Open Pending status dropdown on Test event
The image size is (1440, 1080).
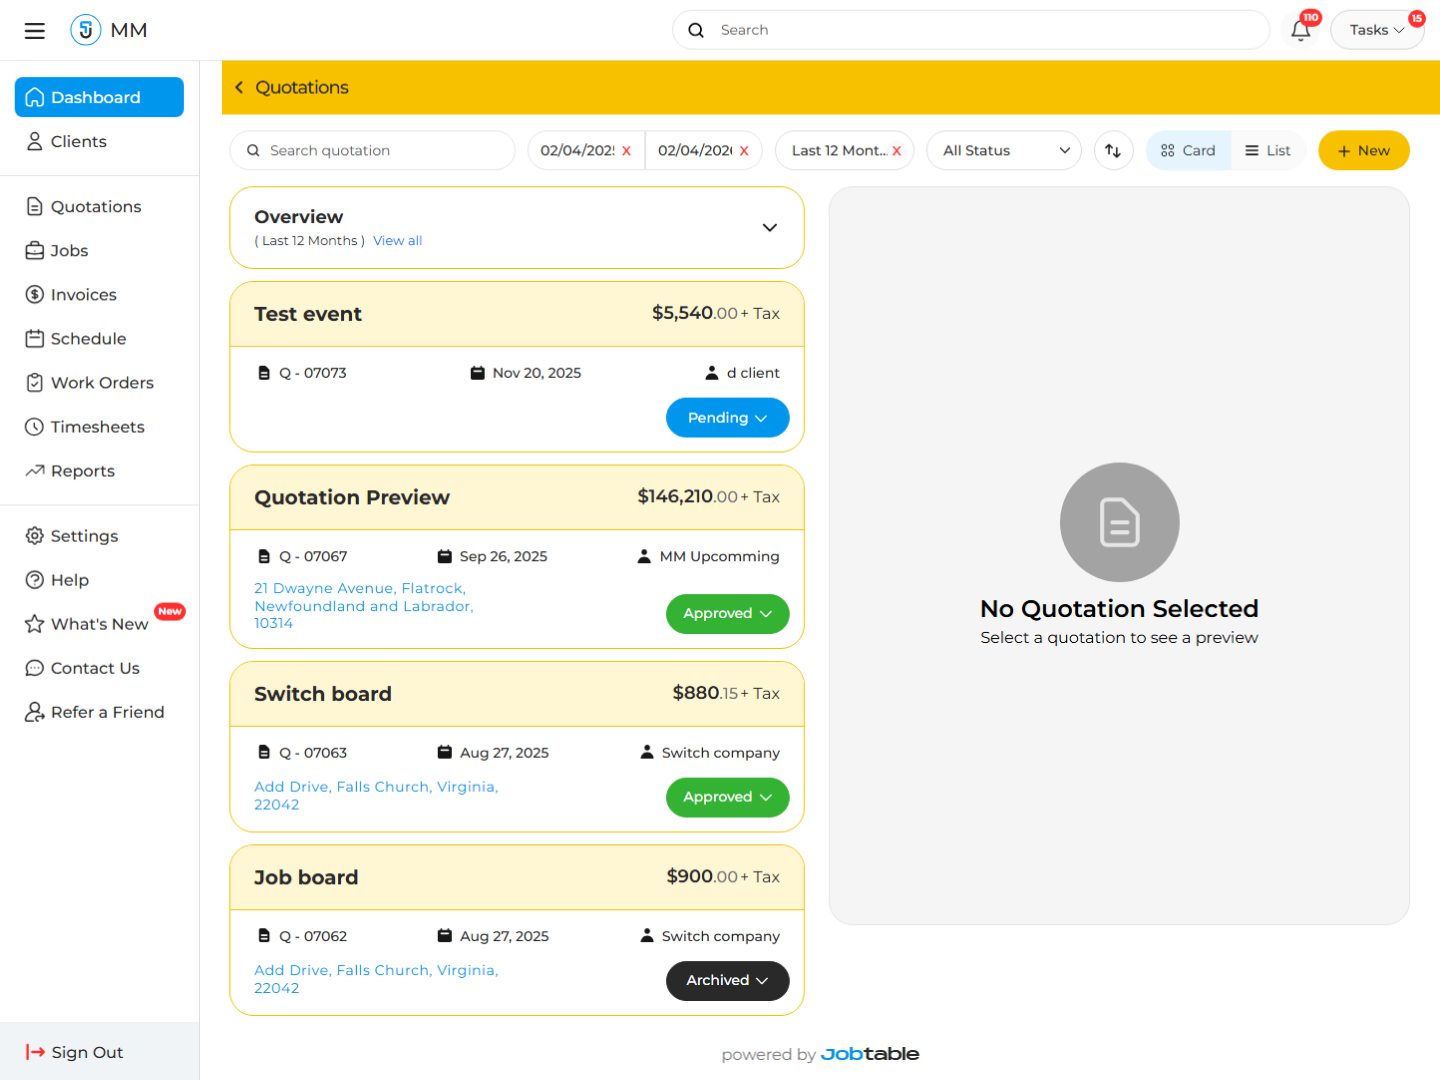[727, 418]
